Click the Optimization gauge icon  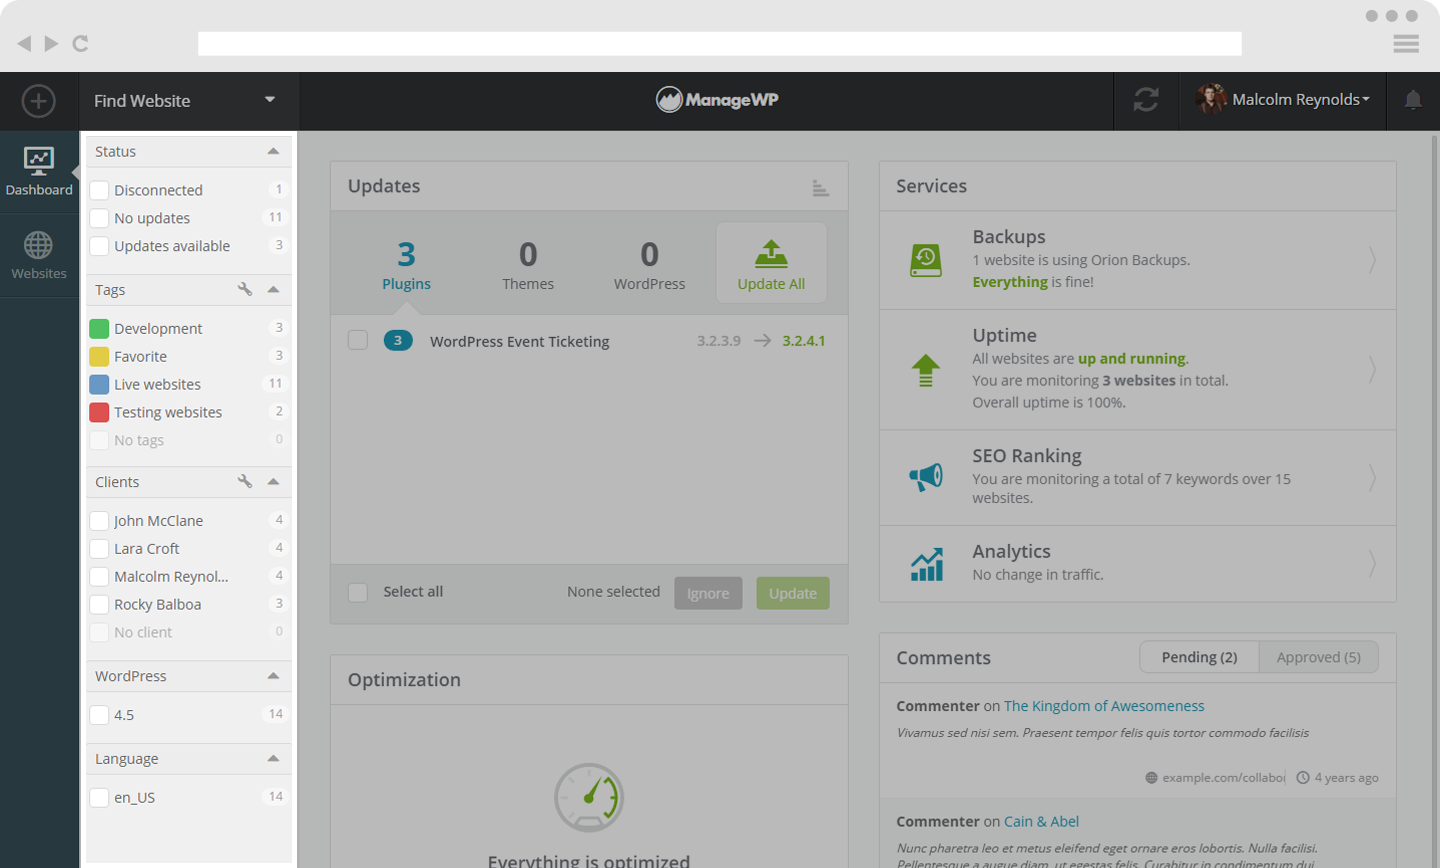(x=589, y=797)
